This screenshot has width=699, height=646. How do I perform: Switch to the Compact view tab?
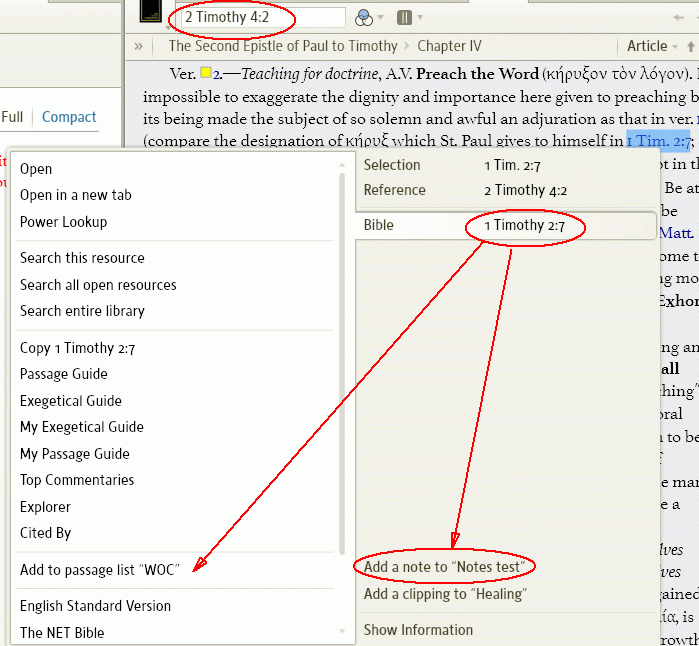click(x=69, y=117)
